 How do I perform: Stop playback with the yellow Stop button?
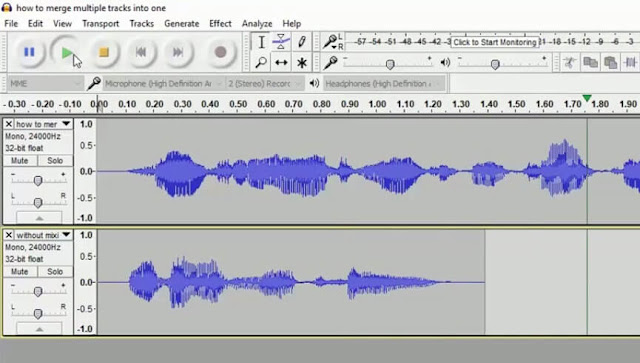pyautogui.click(x=104, y=52)
